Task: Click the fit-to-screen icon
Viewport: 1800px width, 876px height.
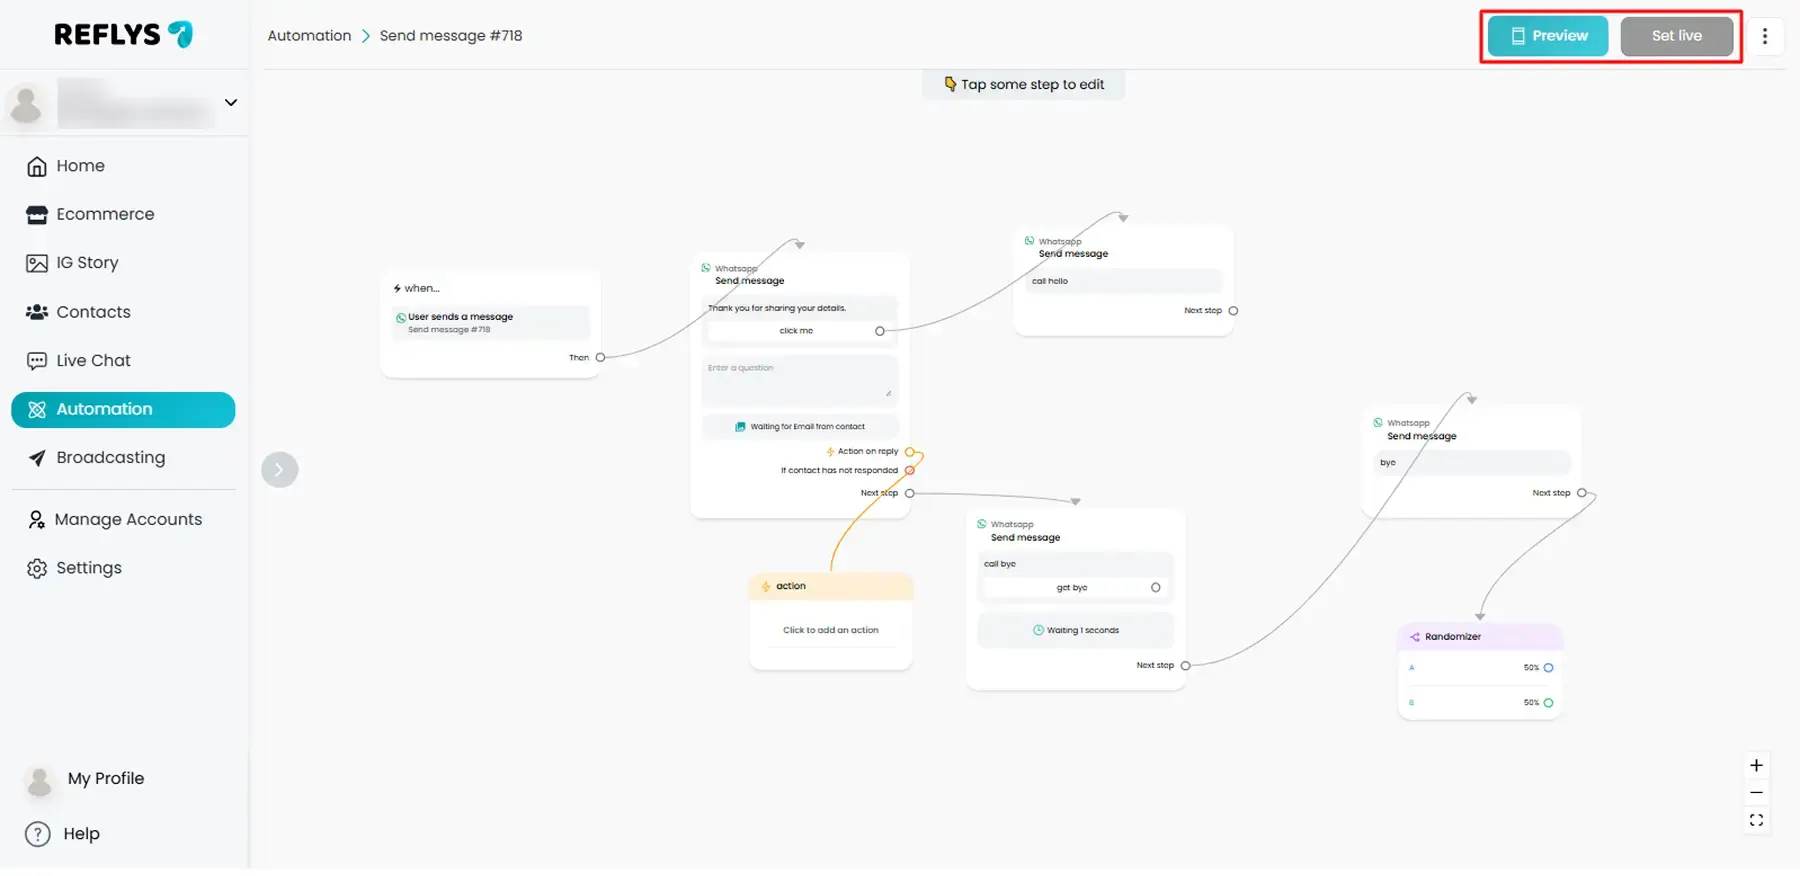Action: click(1756, 821)
